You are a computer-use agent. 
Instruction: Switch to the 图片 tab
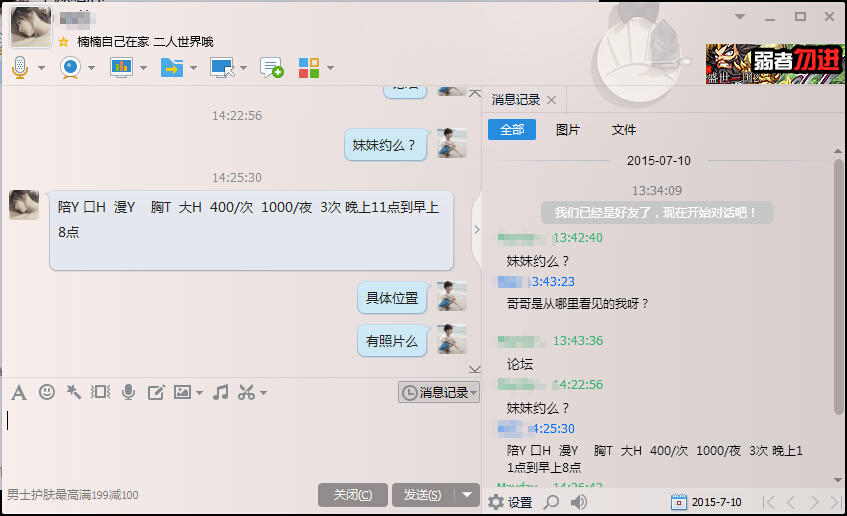click(567, 130)
